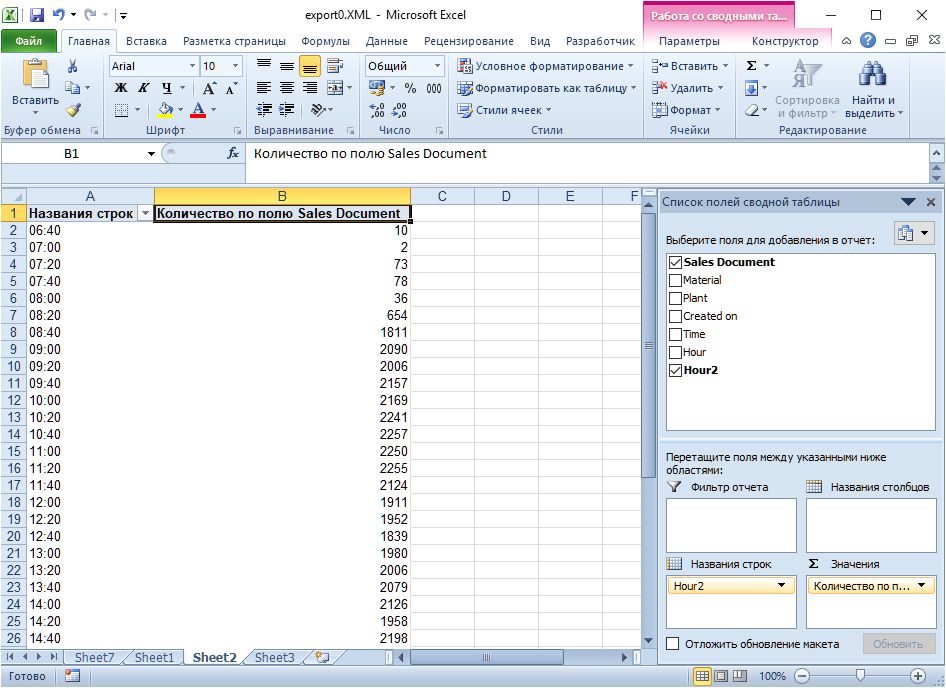Check the Plant field checkbox
Image resolution: width=946 pixels, height=688 pixels.
676,299
